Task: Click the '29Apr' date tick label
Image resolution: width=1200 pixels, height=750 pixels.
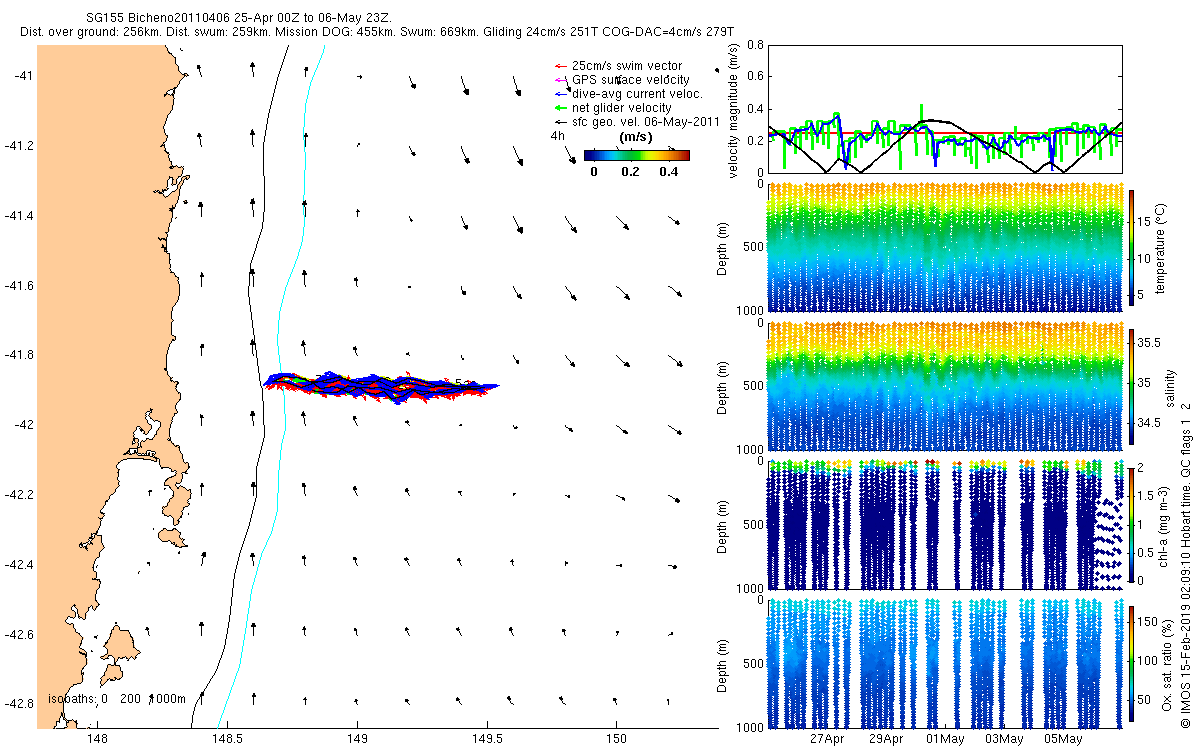Action: (886, 739)
